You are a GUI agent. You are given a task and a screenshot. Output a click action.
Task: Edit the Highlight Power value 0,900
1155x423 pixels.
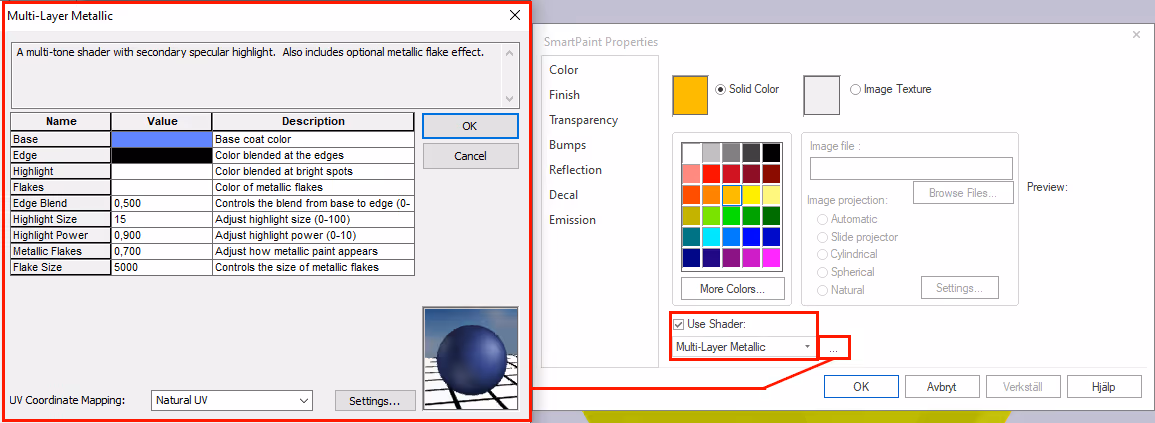point(161,235)
